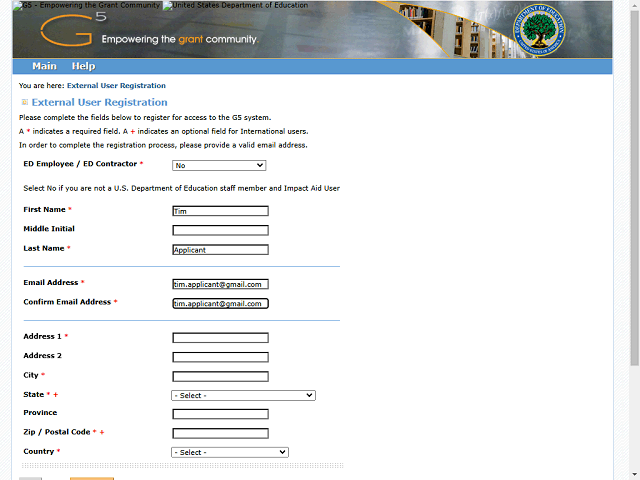640x480 pixels.
Task: Click the Department of Education seal logo
Action: [x=539, y=30]
